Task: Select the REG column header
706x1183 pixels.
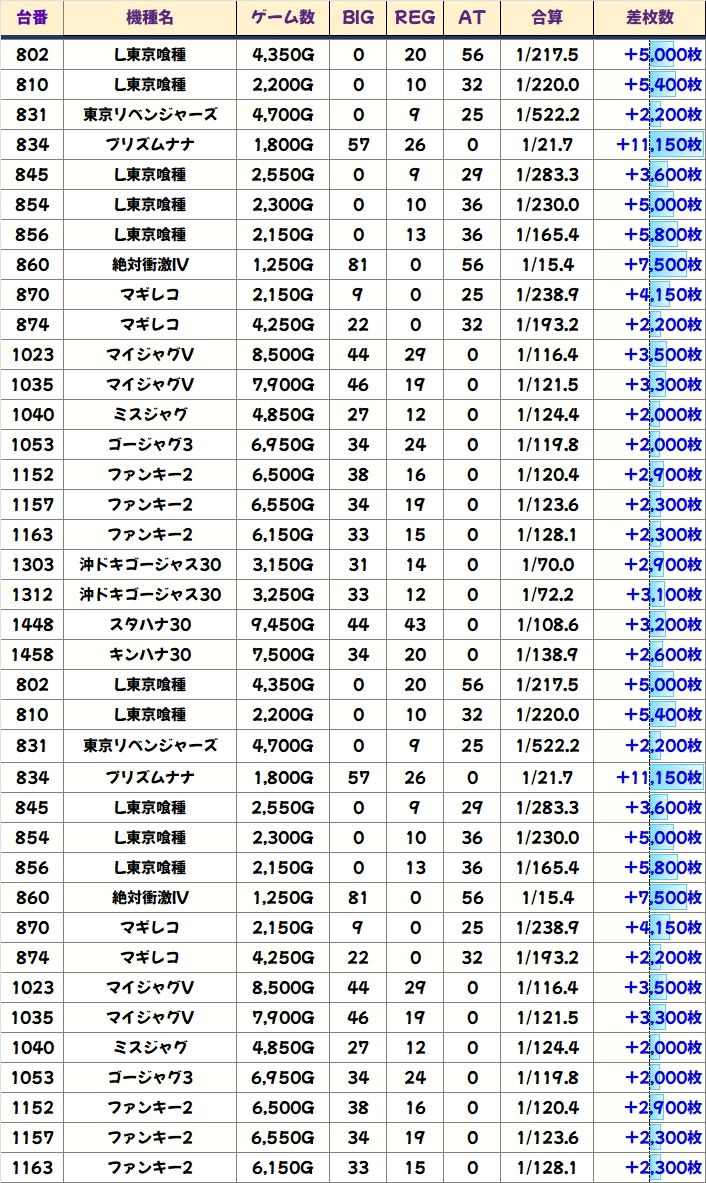Action: pyautogui.click(x=414, y=18)
